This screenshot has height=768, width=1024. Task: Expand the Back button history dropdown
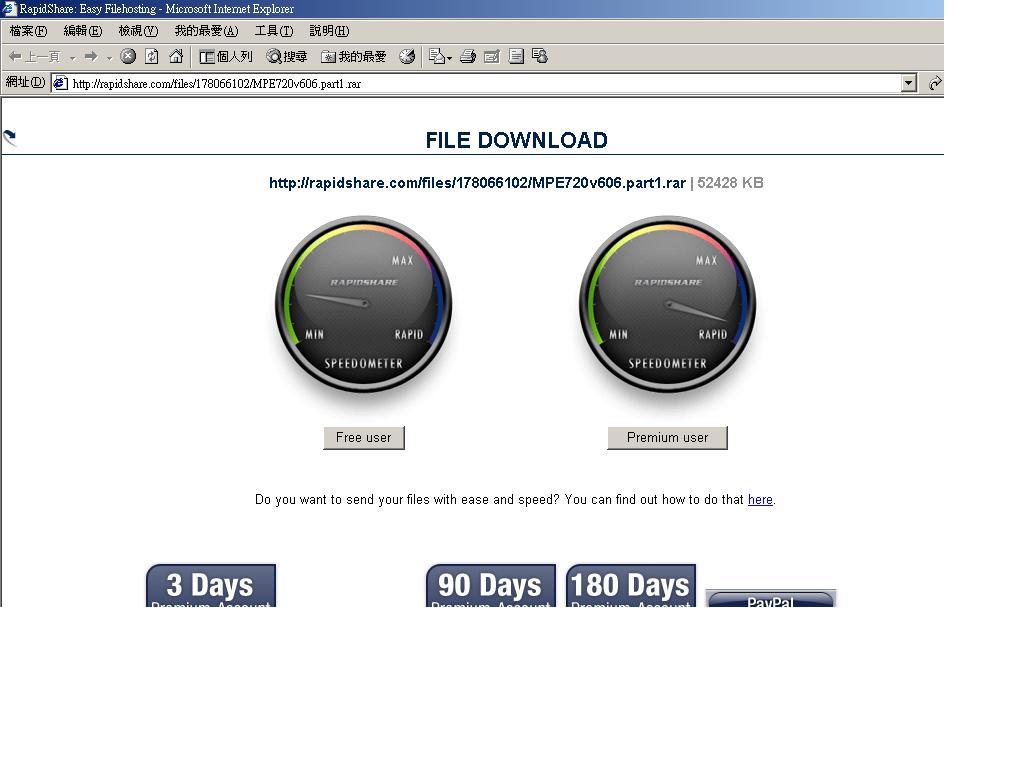coord(72,58)
